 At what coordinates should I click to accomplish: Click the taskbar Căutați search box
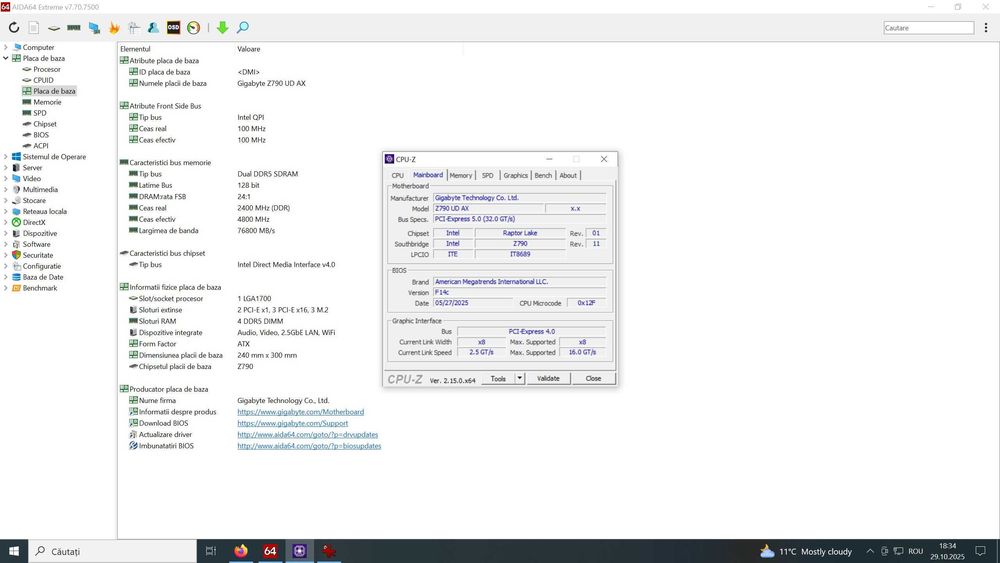pyautogui.click(x=112, y=551)
